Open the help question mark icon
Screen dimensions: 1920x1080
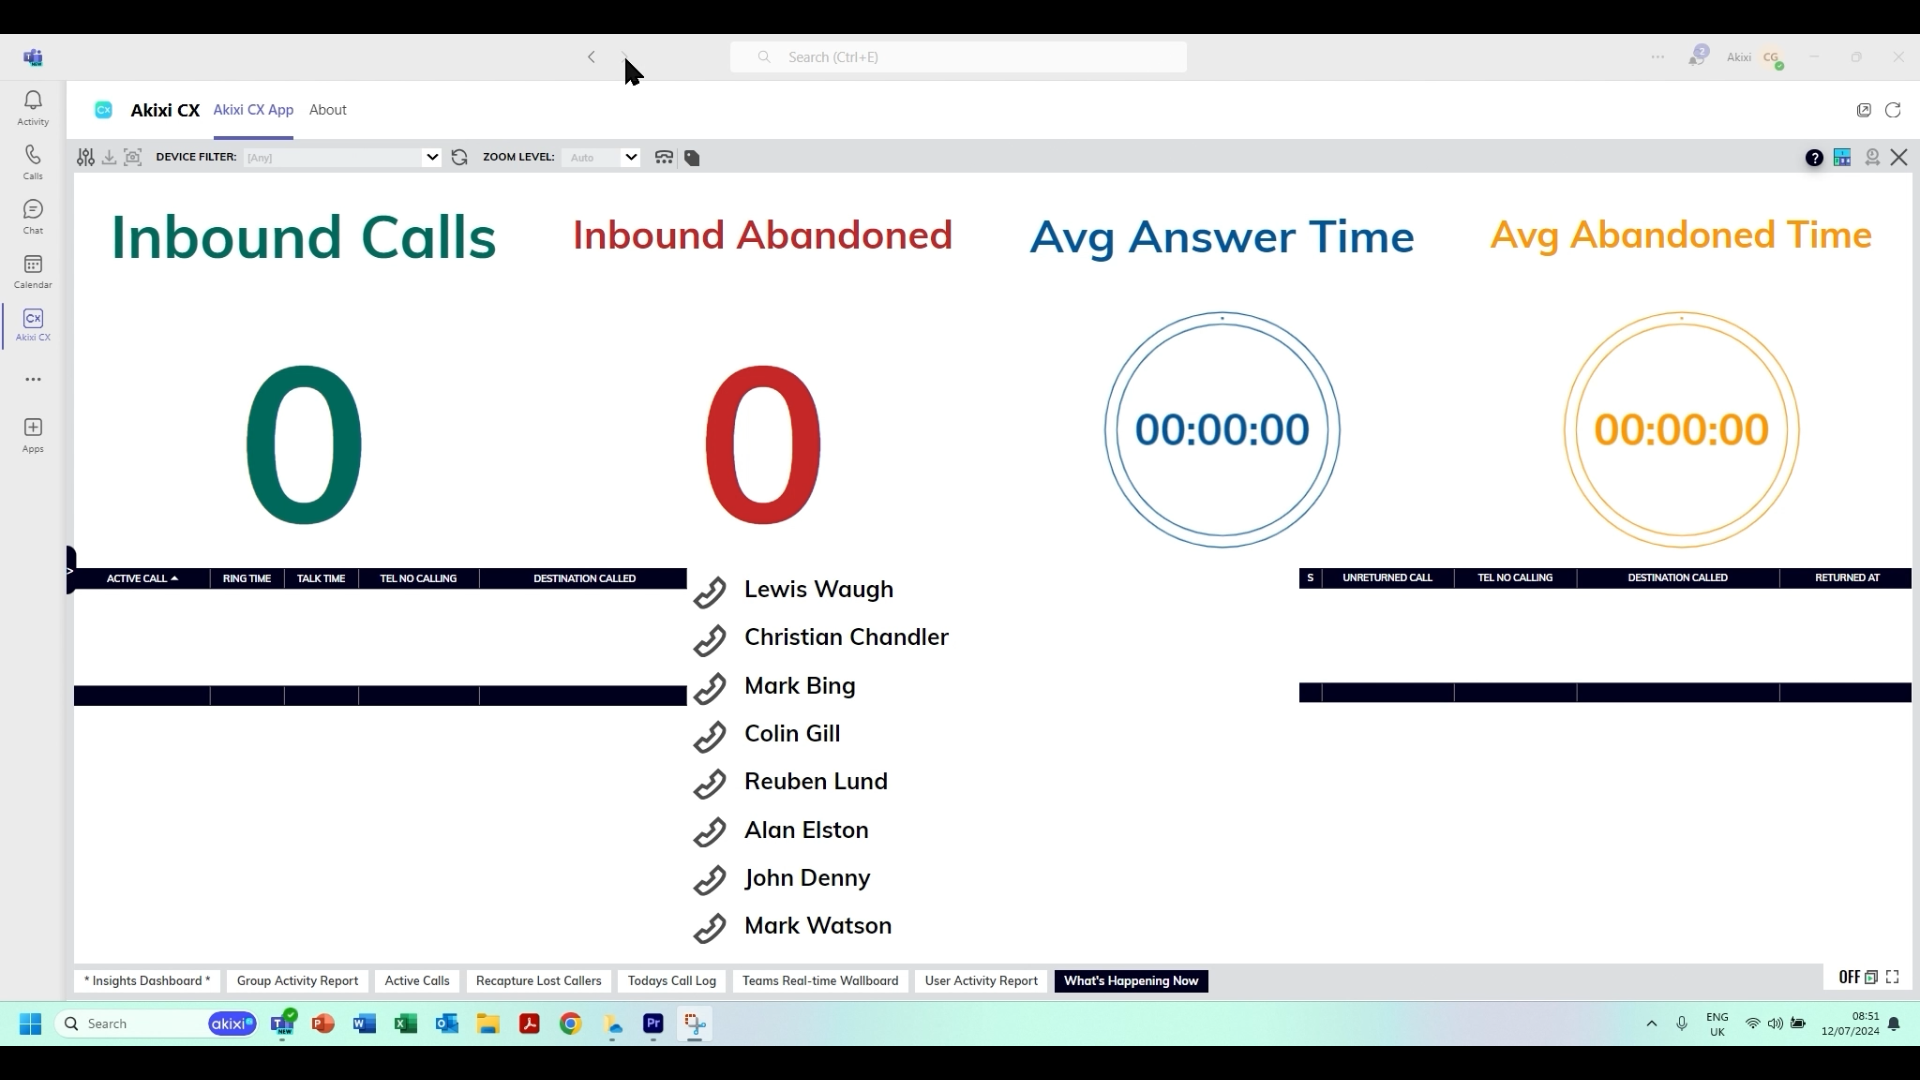point(1815,157)
